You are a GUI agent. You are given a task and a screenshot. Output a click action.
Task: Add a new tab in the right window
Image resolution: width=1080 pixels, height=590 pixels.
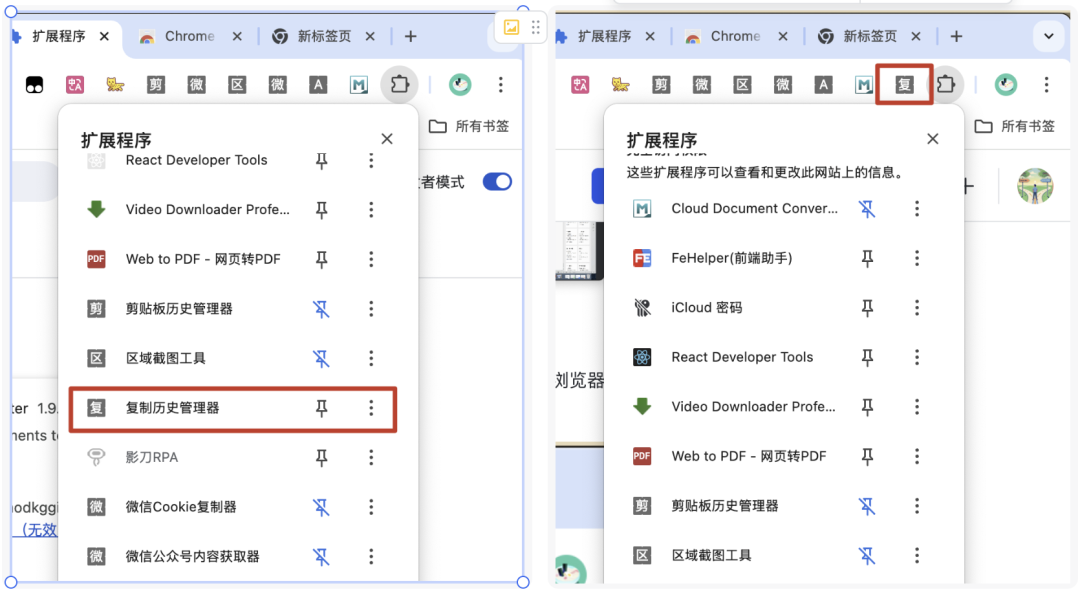[x=956, y=36]
